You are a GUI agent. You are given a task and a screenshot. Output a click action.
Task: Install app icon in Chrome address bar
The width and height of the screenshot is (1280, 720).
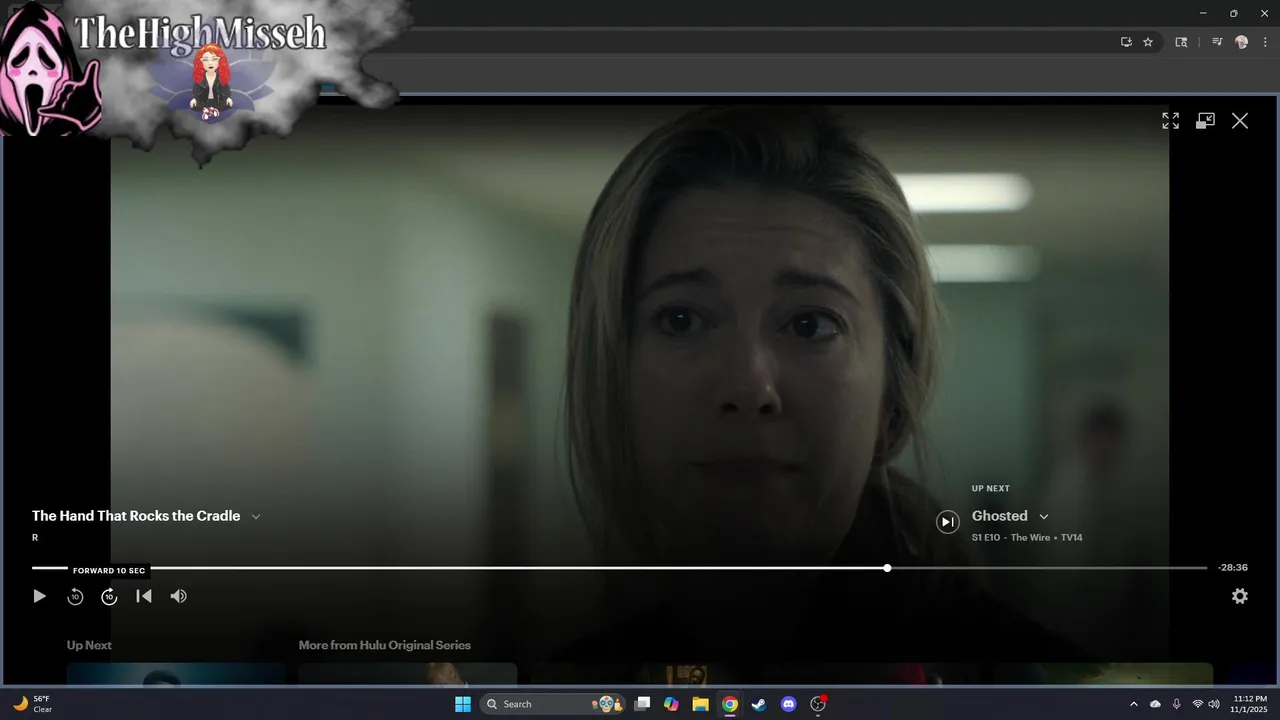[x=1126, y=42]
